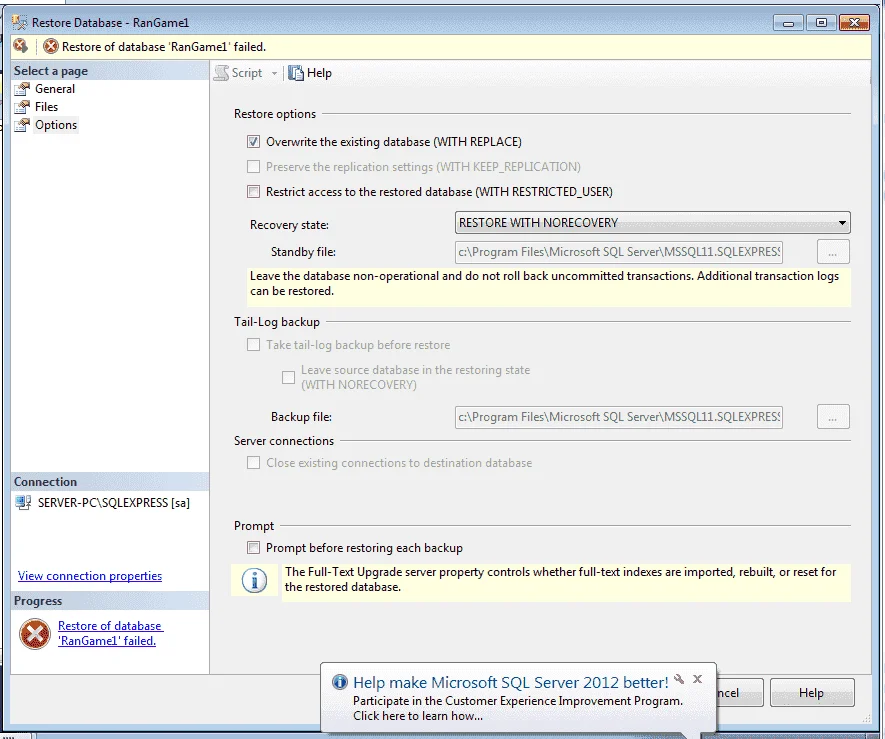This screenshot has width=885, height=739.
Task: Click the Server connections group label
Action: [x=284, y=441]
